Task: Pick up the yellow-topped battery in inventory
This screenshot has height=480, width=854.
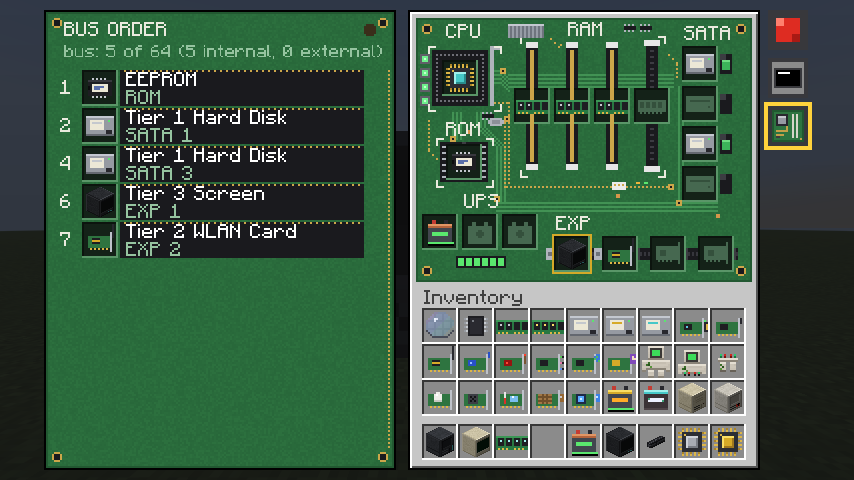Action: [619, 398]
